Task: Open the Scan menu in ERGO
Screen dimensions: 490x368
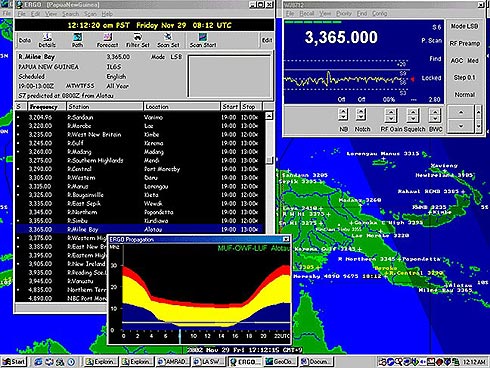Action: (90, 14)
